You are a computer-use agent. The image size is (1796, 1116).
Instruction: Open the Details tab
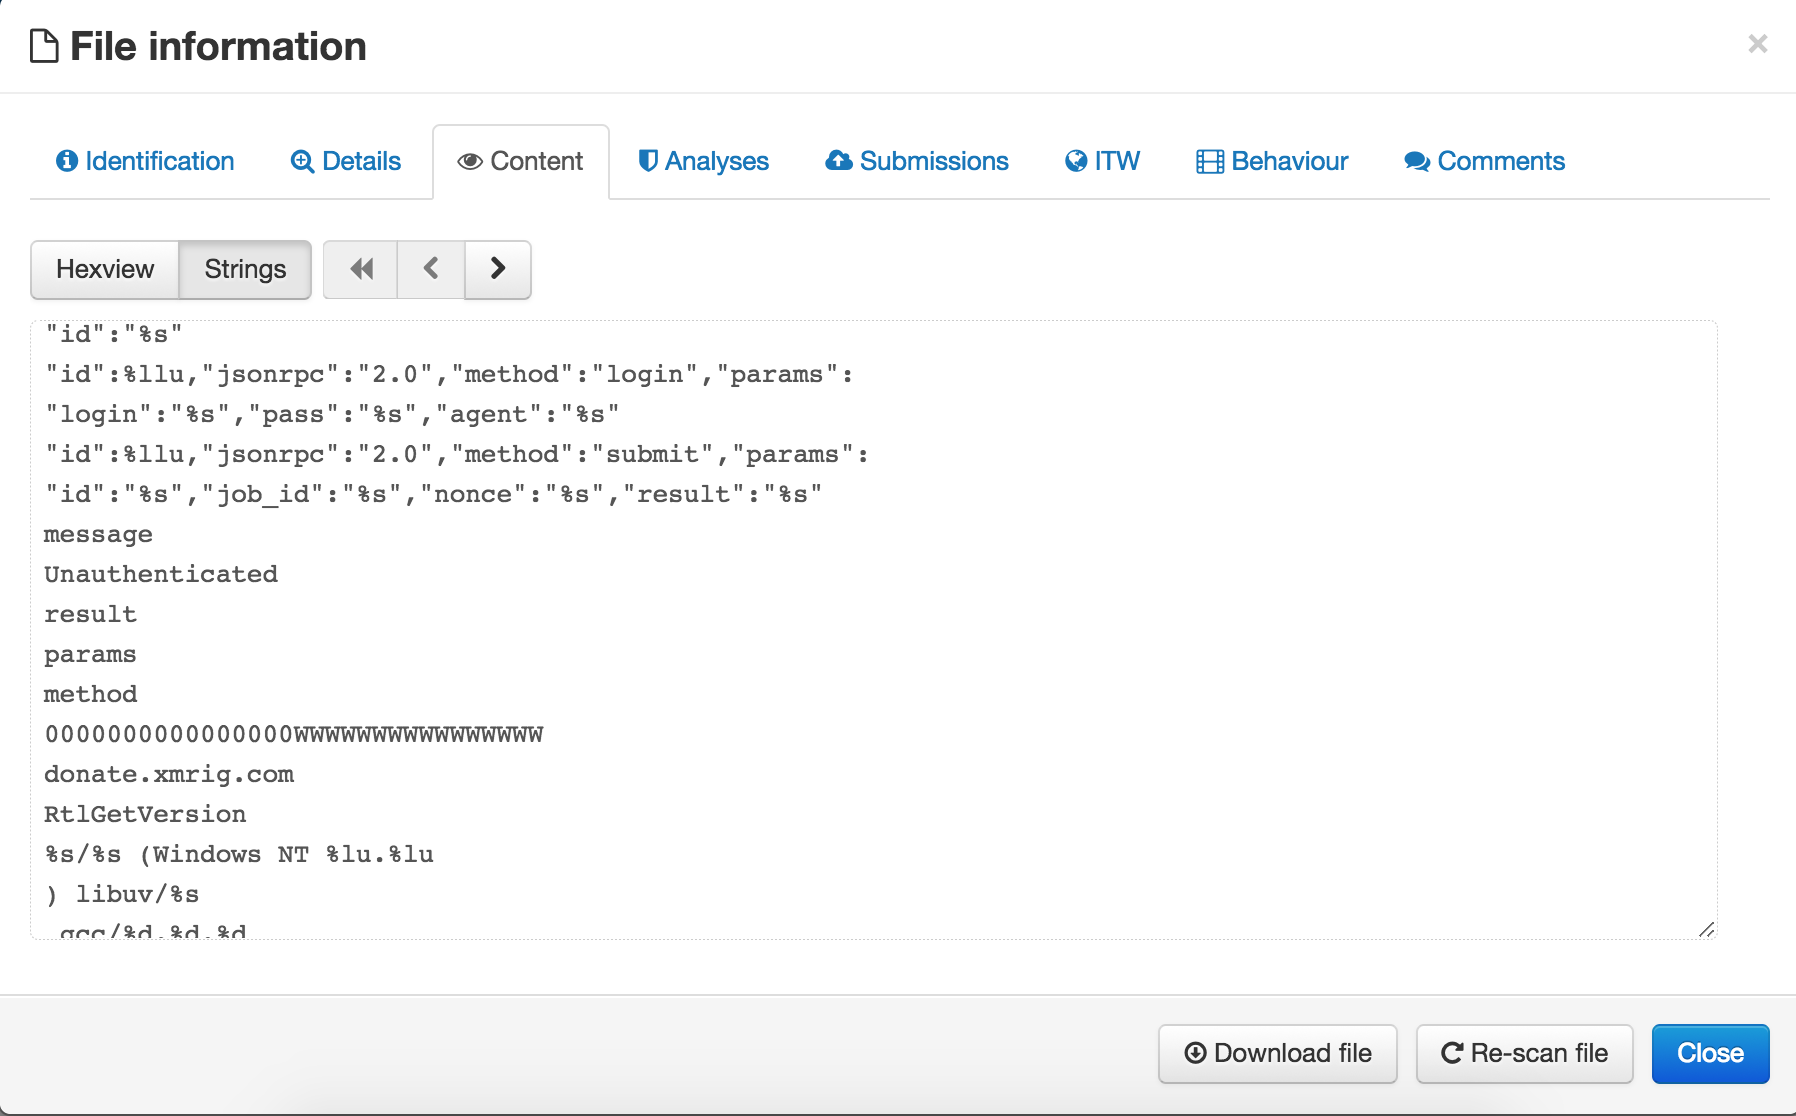(346, 161)
